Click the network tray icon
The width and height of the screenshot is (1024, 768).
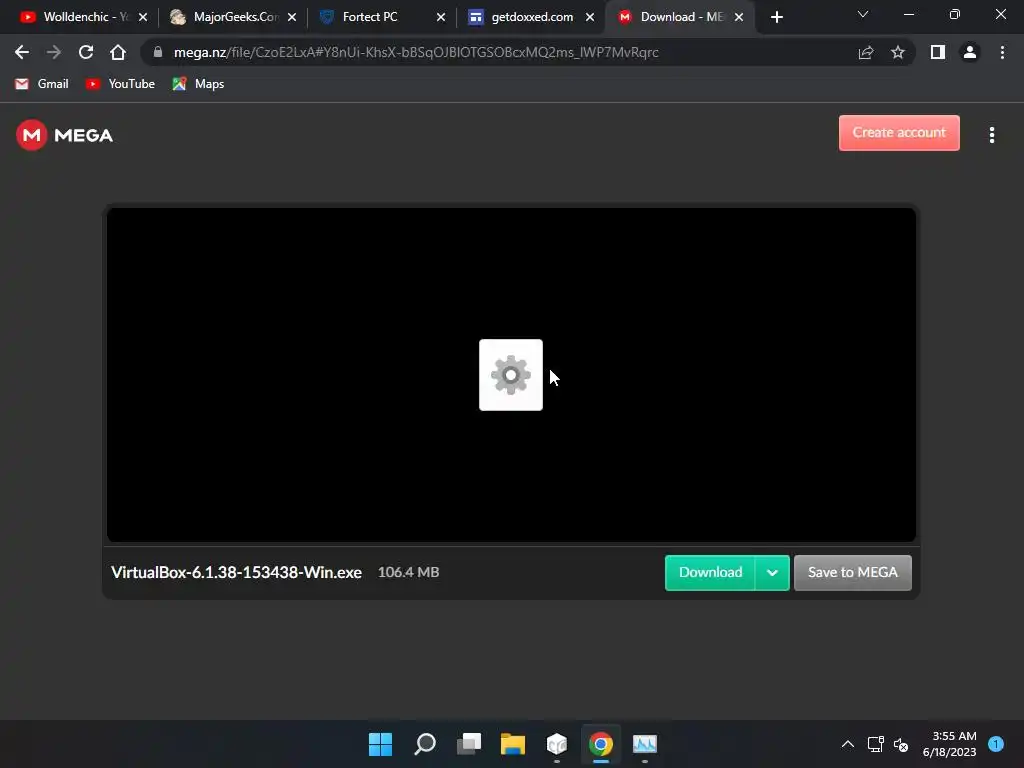875,744
